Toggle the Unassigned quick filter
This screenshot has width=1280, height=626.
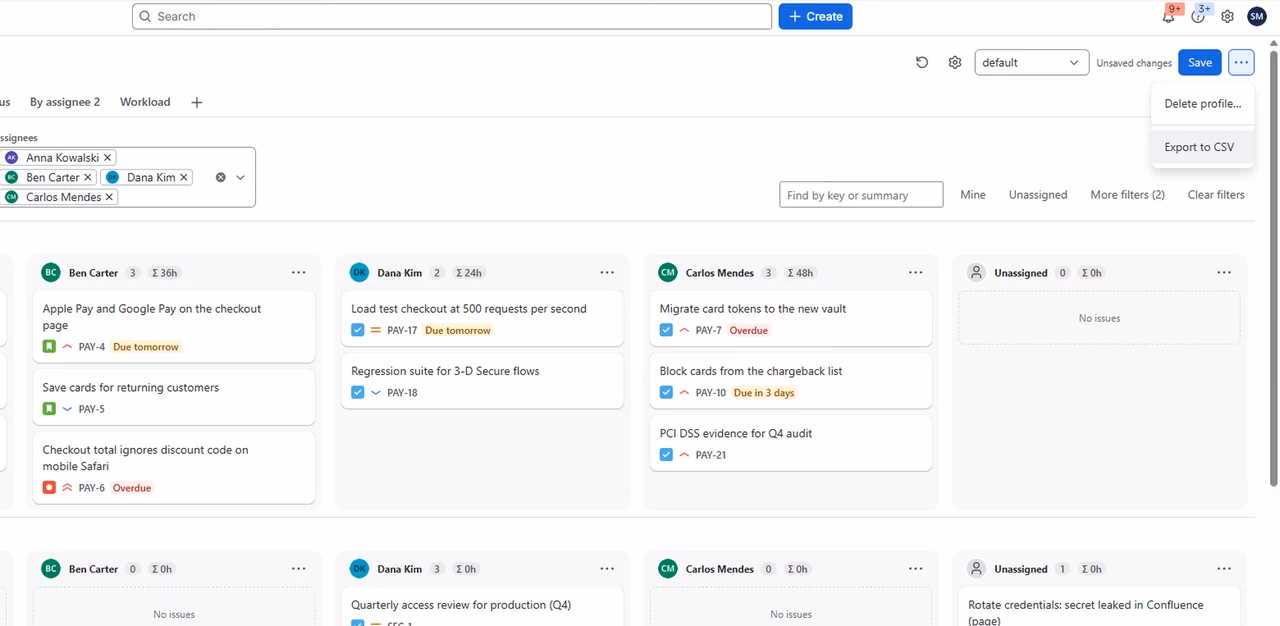pyautogui.click(x=1038, y=195)
